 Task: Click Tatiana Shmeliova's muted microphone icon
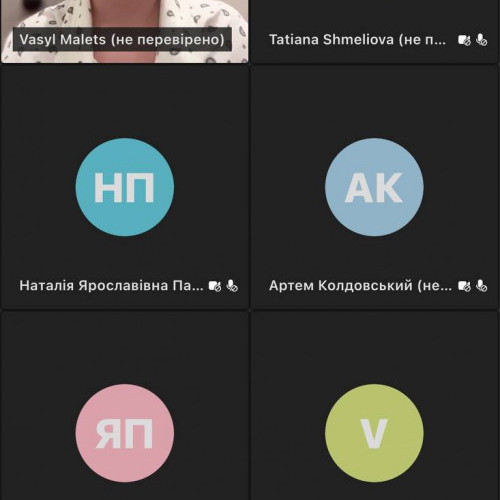tap(482, 40)
